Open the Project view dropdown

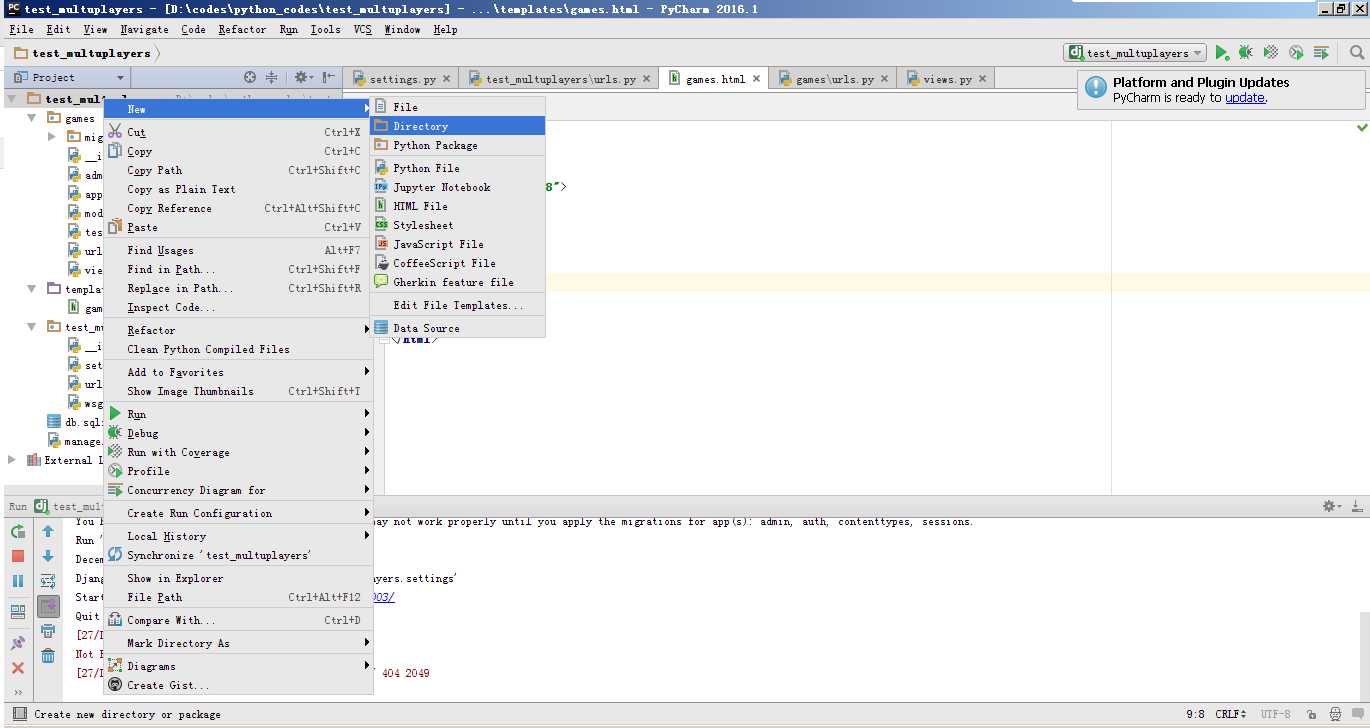pos(69,77)
